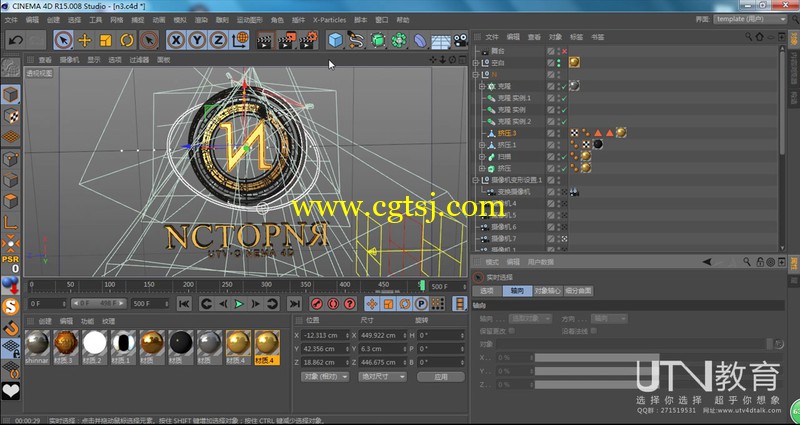Toggle the red X on 舞台 row
This screenshot has width=800, height=425.
(x=564, y=51)
